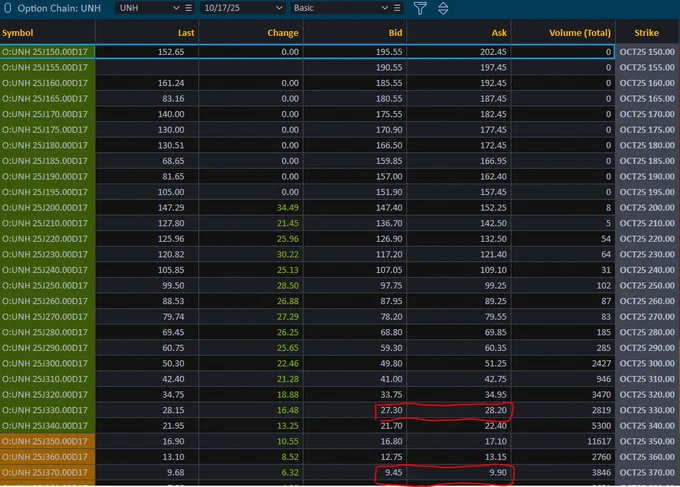Click Last value 83.16
Viewport: 680px width, 487px height.
pyautogui.click(x=173, y=99)
